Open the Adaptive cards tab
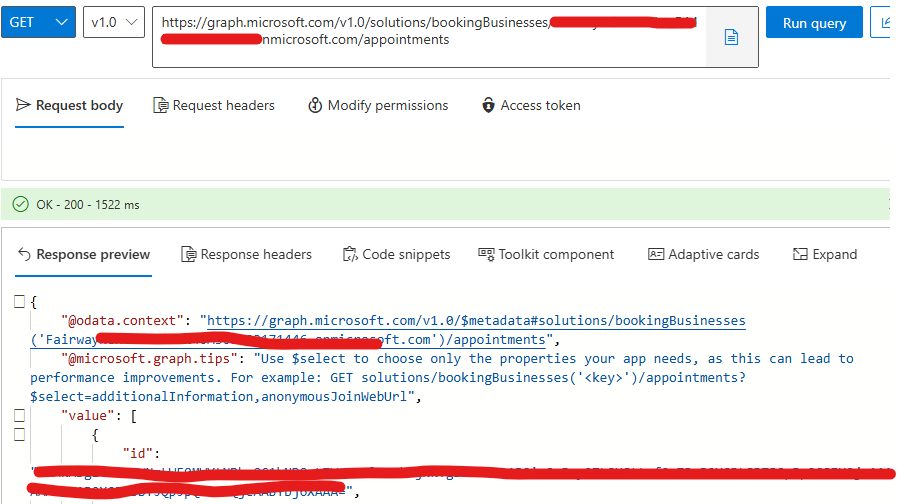Image resolution: width=897 pixels, height=504 pixels. coord(703,254)
